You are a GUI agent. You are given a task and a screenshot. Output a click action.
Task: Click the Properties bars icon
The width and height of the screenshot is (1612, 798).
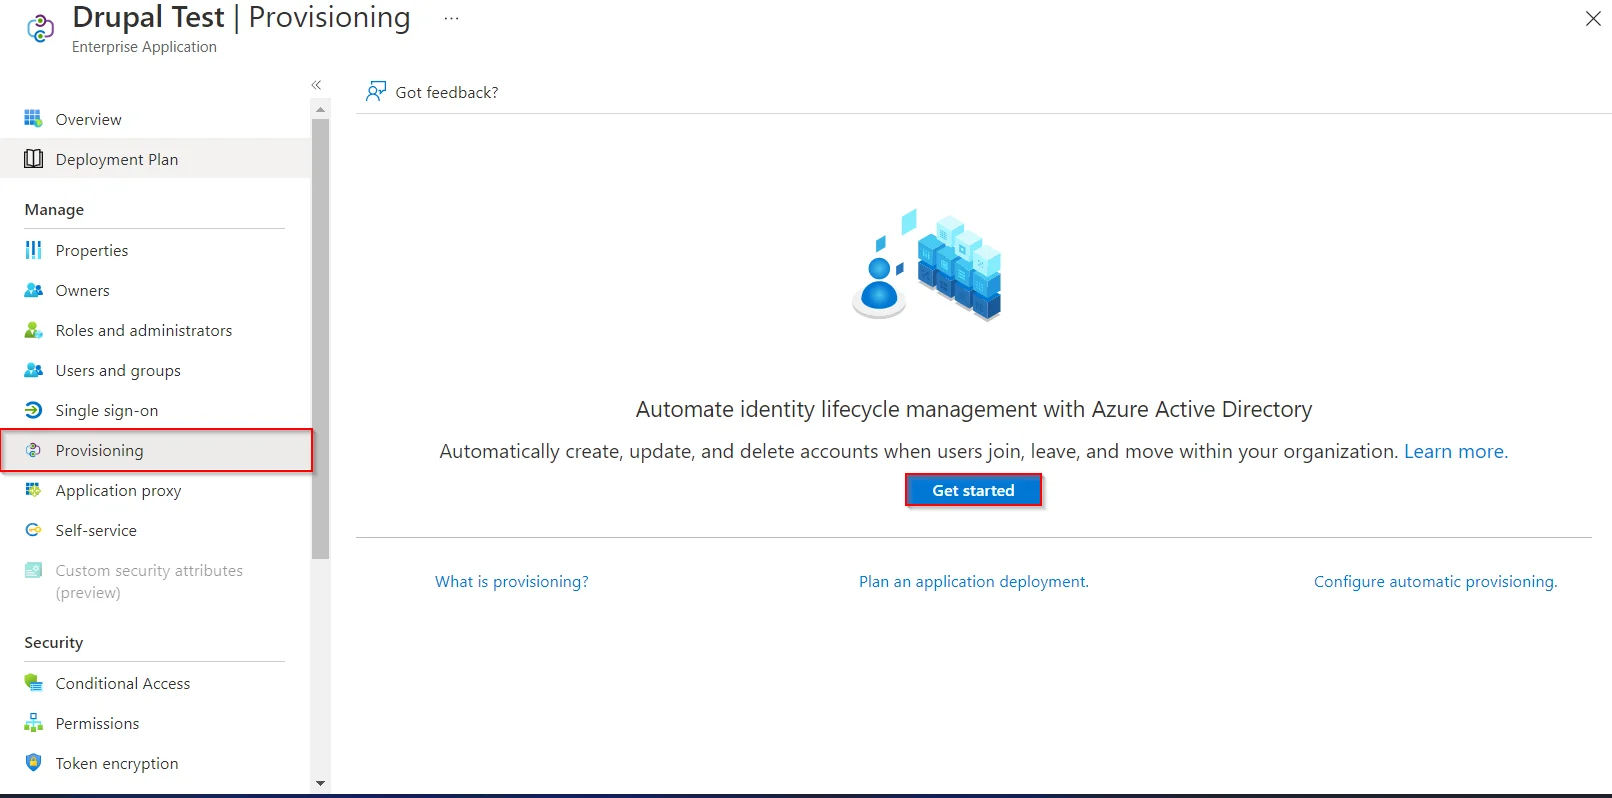33,250
